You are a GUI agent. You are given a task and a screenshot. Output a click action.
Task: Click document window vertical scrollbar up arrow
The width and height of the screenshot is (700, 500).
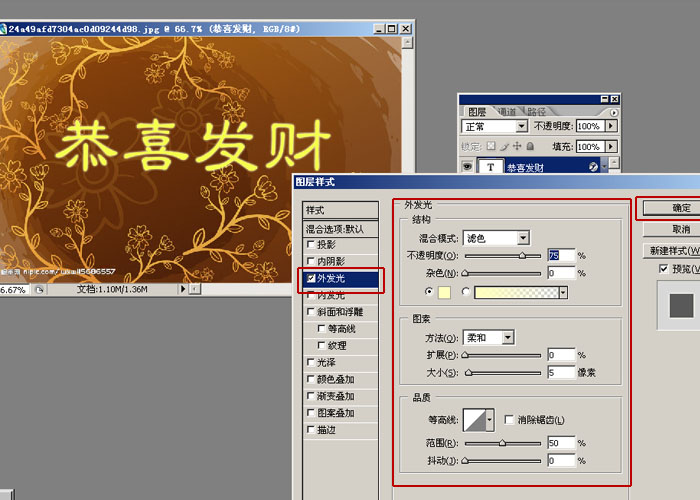pyautogui.click(x=408, y=42)
